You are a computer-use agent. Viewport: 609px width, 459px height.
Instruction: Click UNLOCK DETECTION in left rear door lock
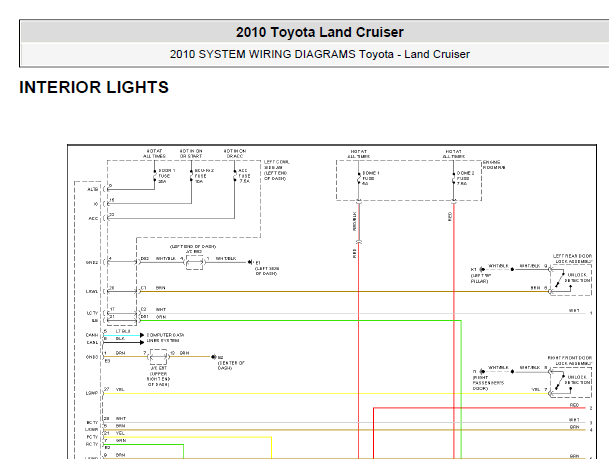[x=579, y=278]
